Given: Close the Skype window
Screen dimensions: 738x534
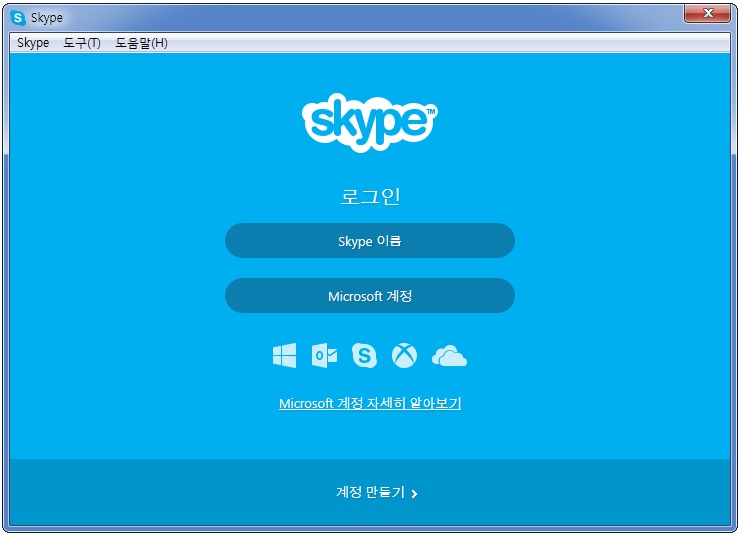Looking at the screenshot, I should click(708, 13).
